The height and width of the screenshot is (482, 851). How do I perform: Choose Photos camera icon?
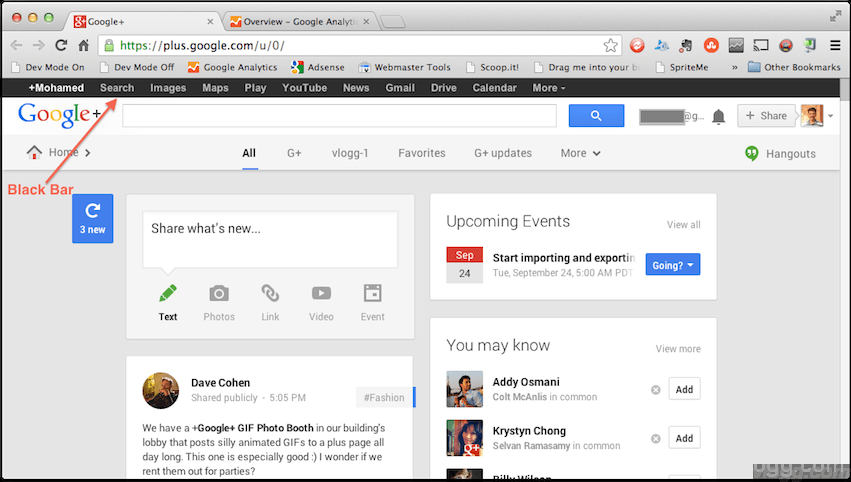click(219, 294)
